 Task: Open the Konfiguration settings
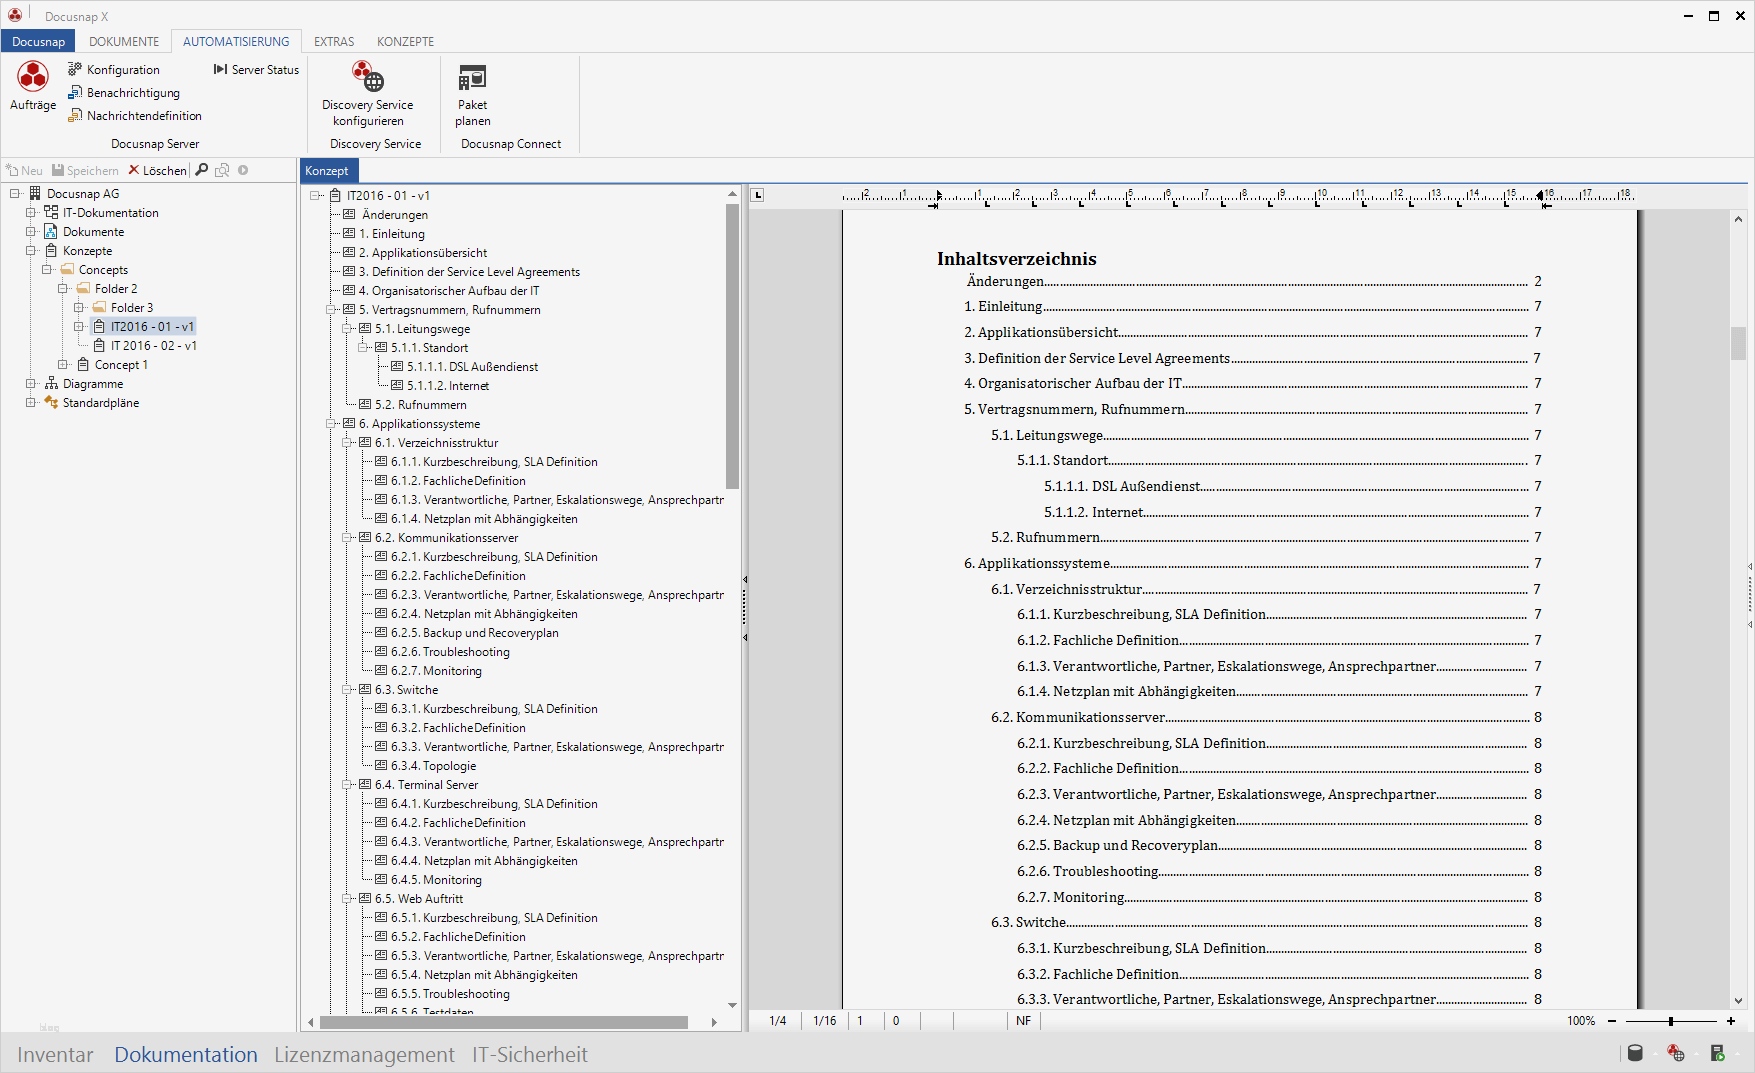pos(122,69)
